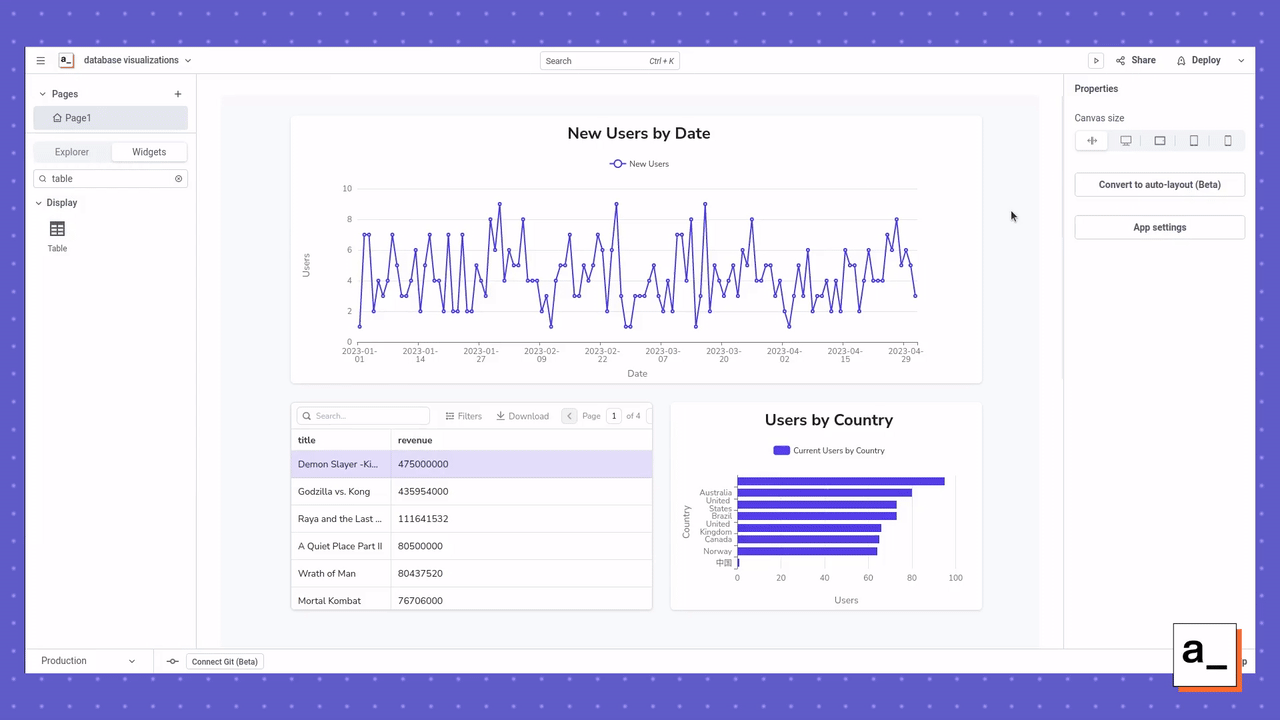
Task: Select the tablet portrait canvas size icon
Action: [x=1194, y=140]
